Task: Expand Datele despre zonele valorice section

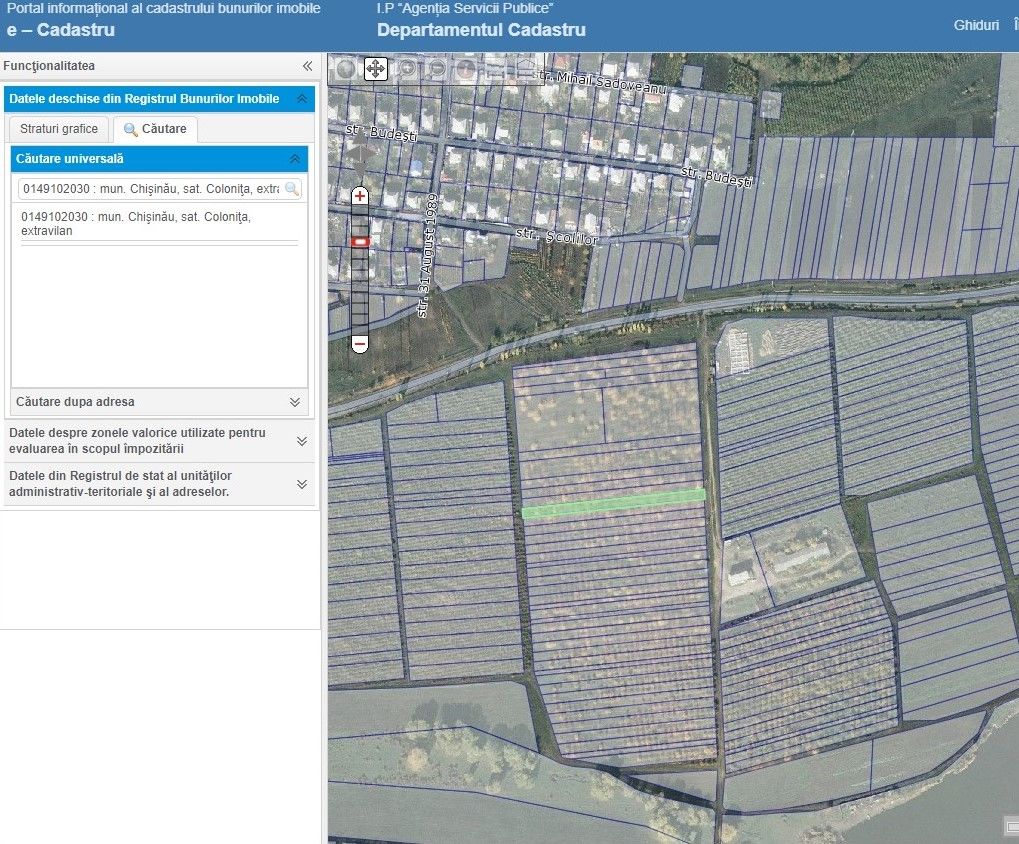Action: (x=301, y=440)
